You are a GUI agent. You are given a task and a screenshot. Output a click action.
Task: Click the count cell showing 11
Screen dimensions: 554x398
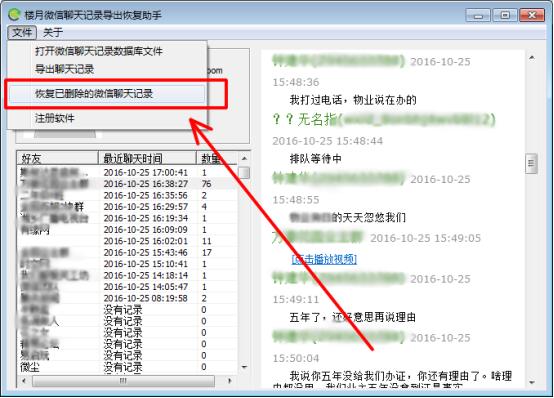[x=206, y=241]
